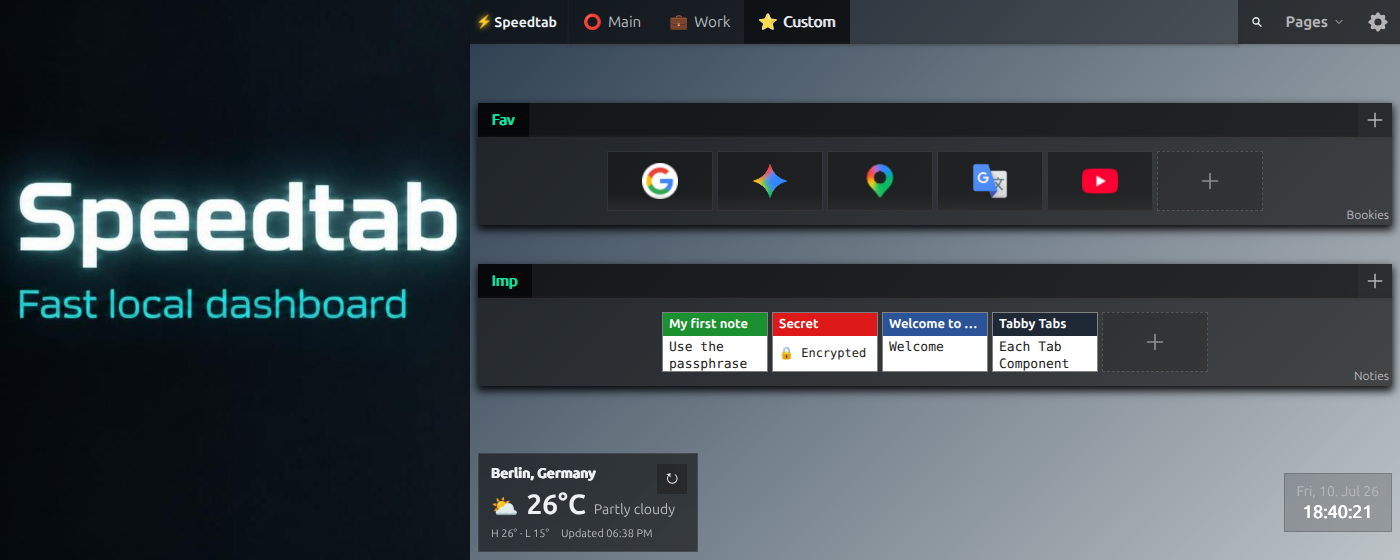
Task: Click the H 26° · L 15° text
Action: 520,534
